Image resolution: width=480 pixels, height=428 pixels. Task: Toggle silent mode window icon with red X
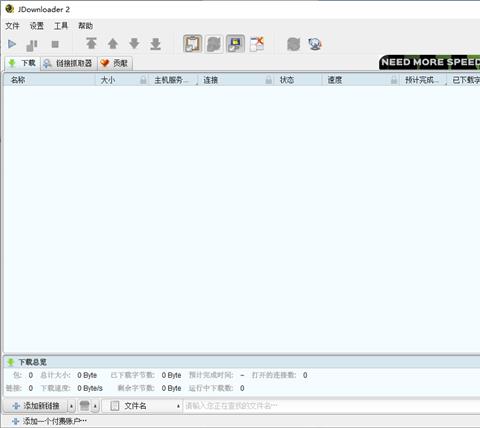point(257,44)
